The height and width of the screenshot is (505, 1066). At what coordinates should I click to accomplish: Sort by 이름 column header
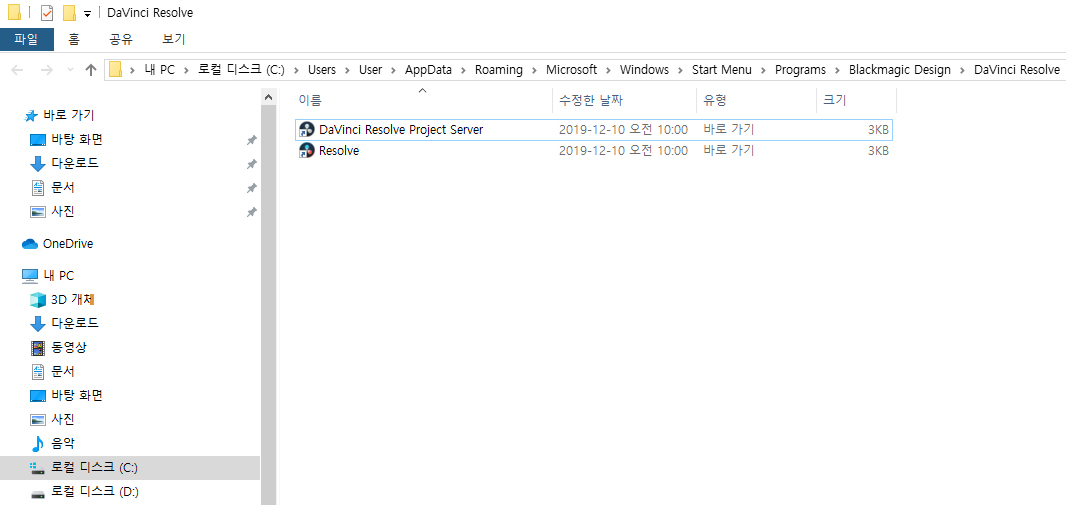pos(423,101)
